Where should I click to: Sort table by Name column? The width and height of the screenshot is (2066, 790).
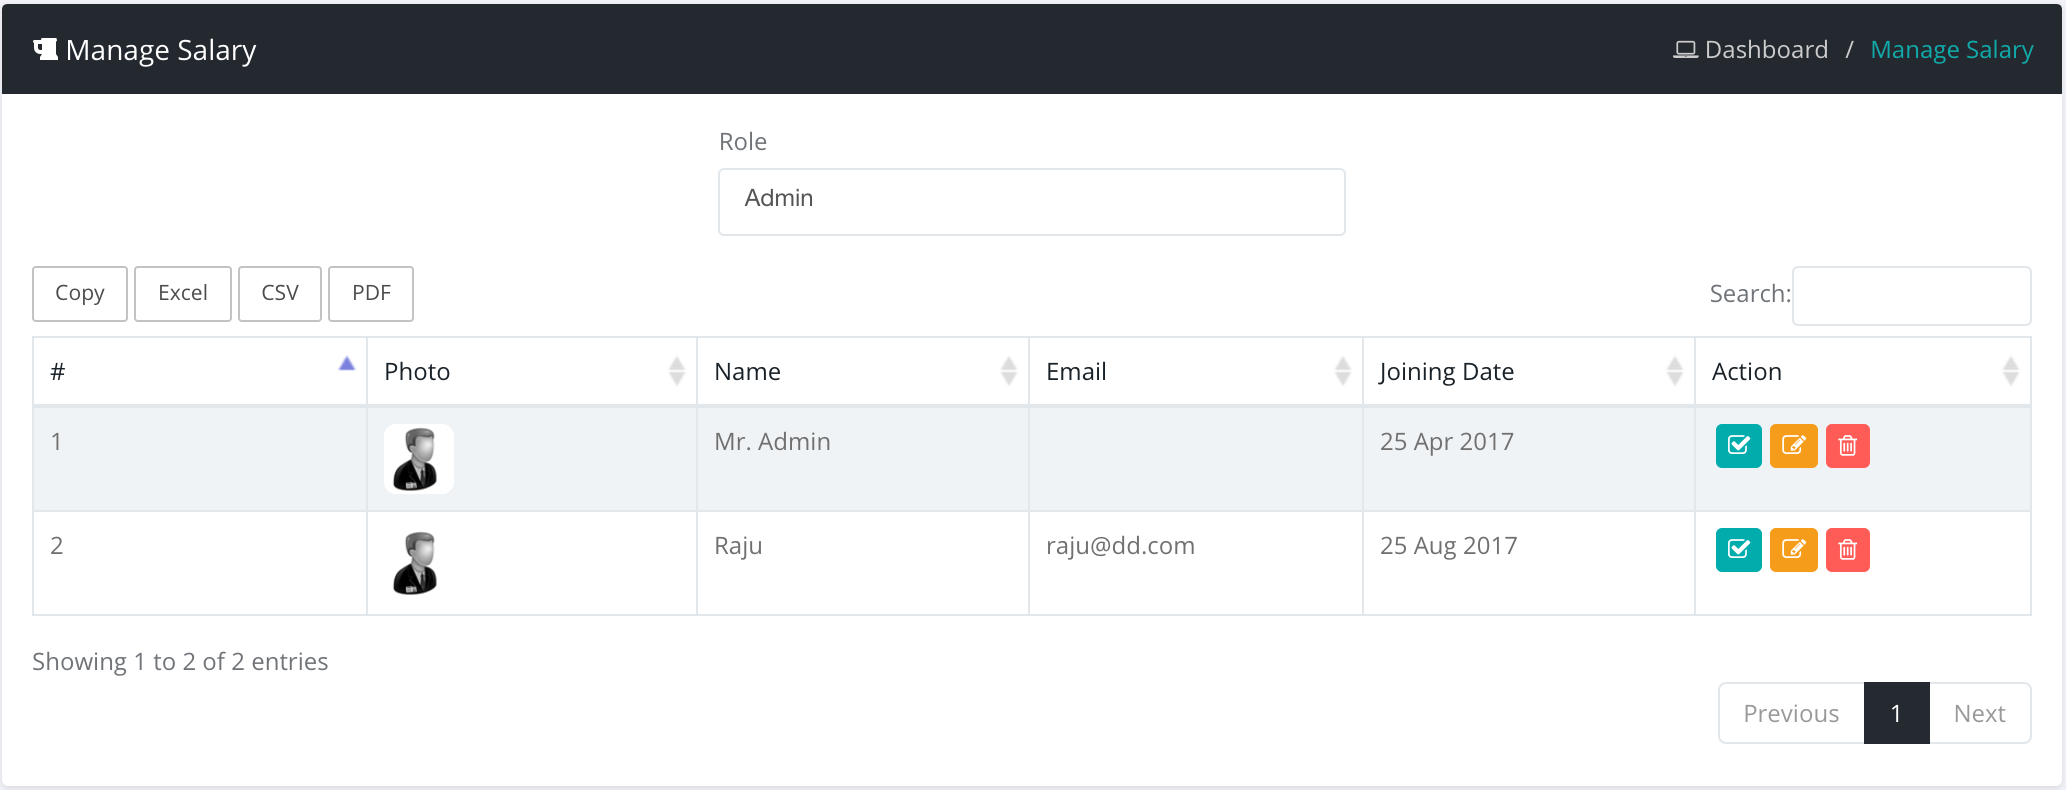click(861, 372)
